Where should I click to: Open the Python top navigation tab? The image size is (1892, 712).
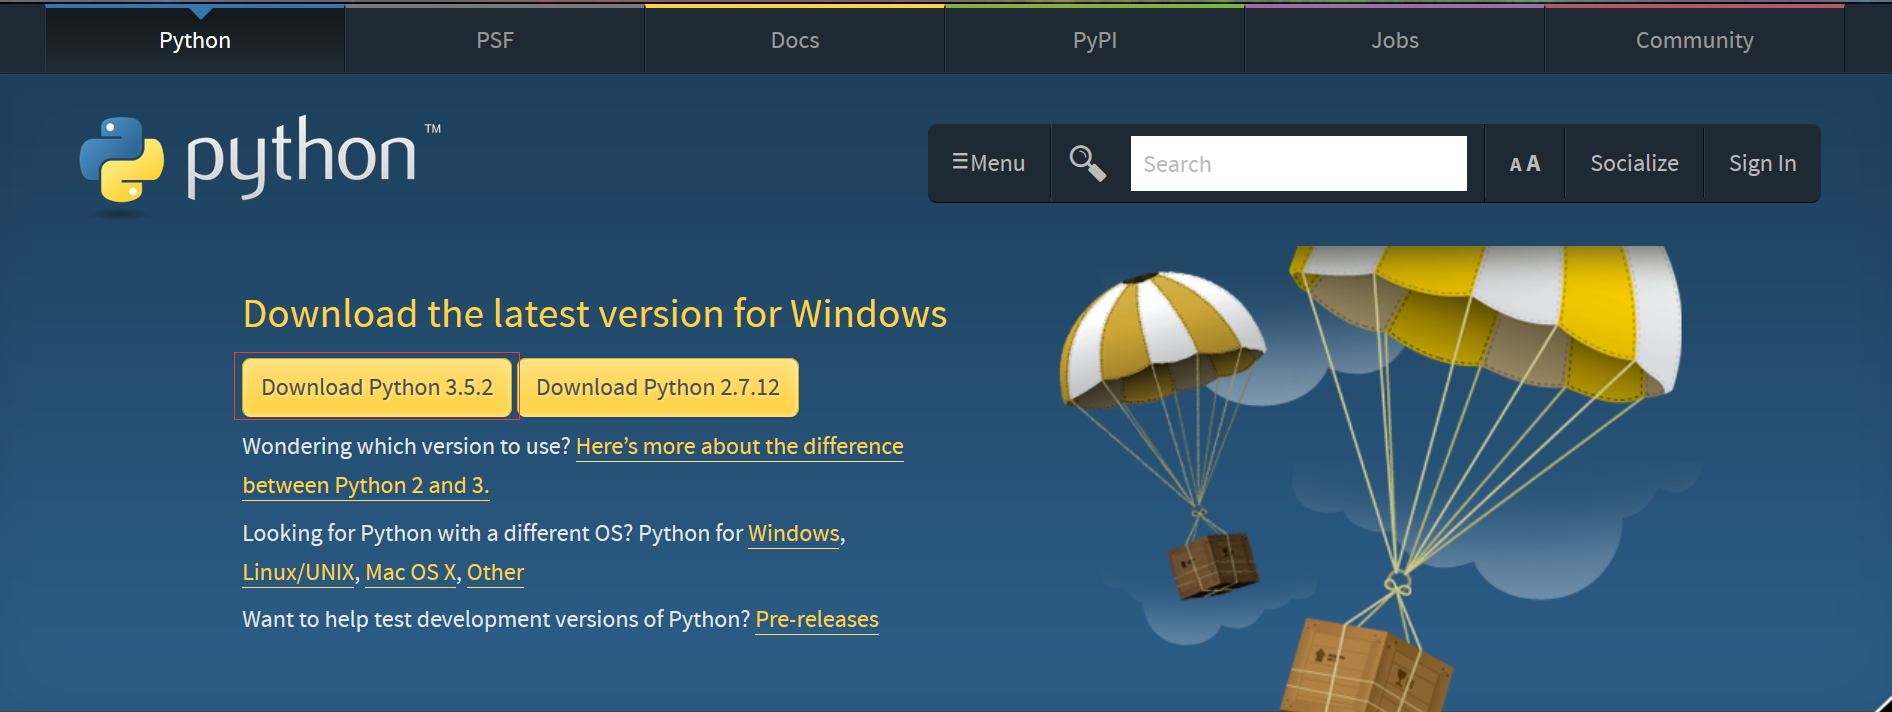(195, 40)
